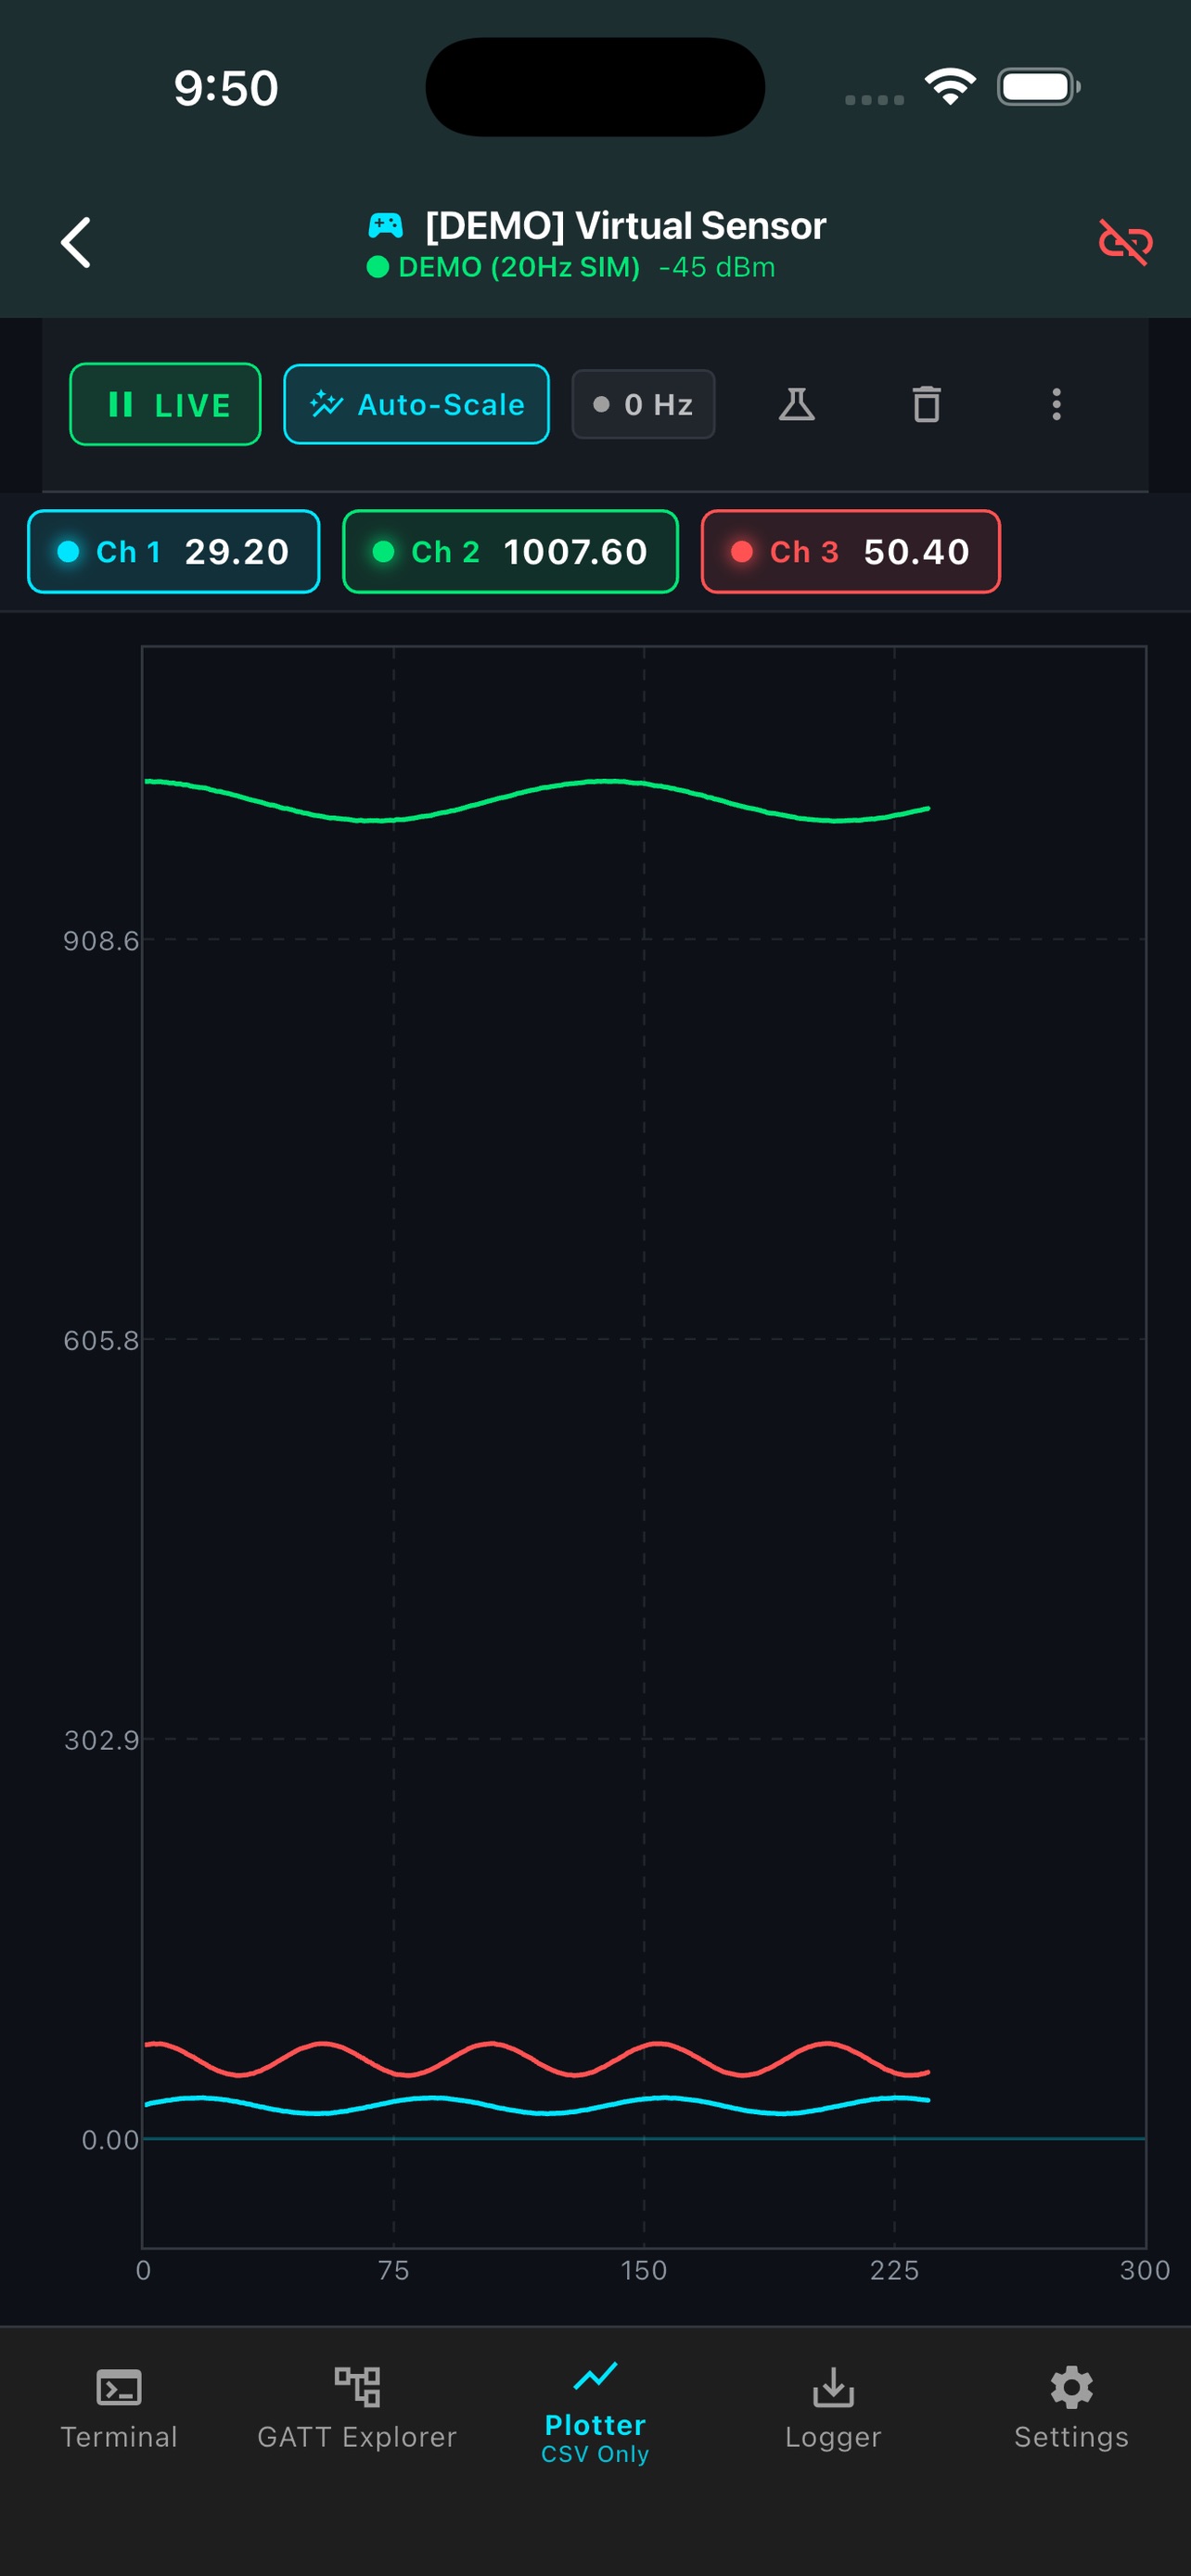Tap the 150 x-axis label

pyautogui.click(x=644, y=2271)
